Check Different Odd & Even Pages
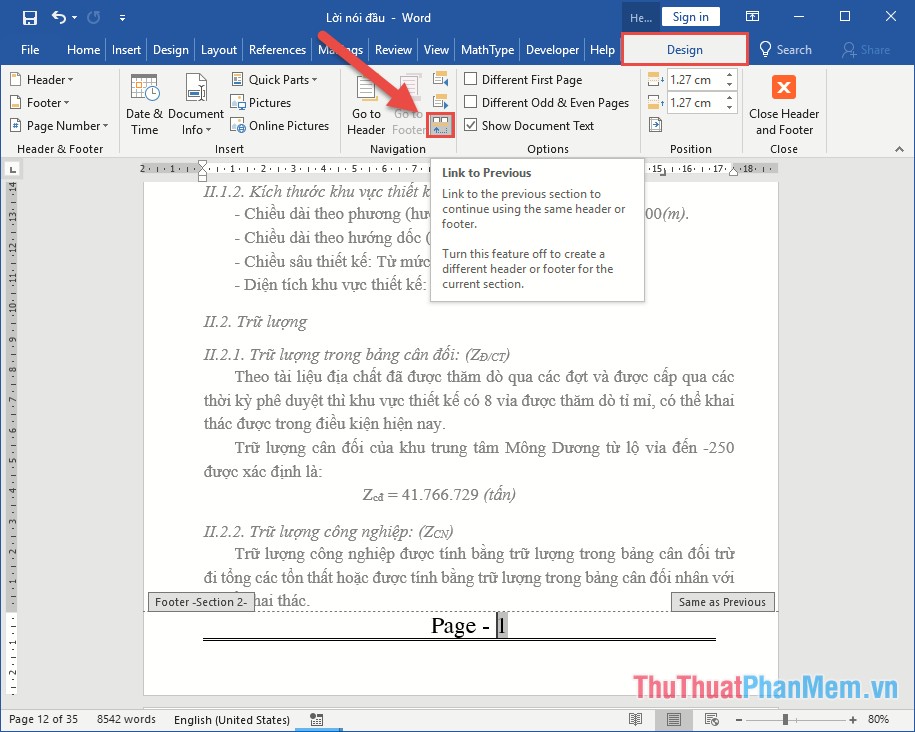 tap(470, 102)
